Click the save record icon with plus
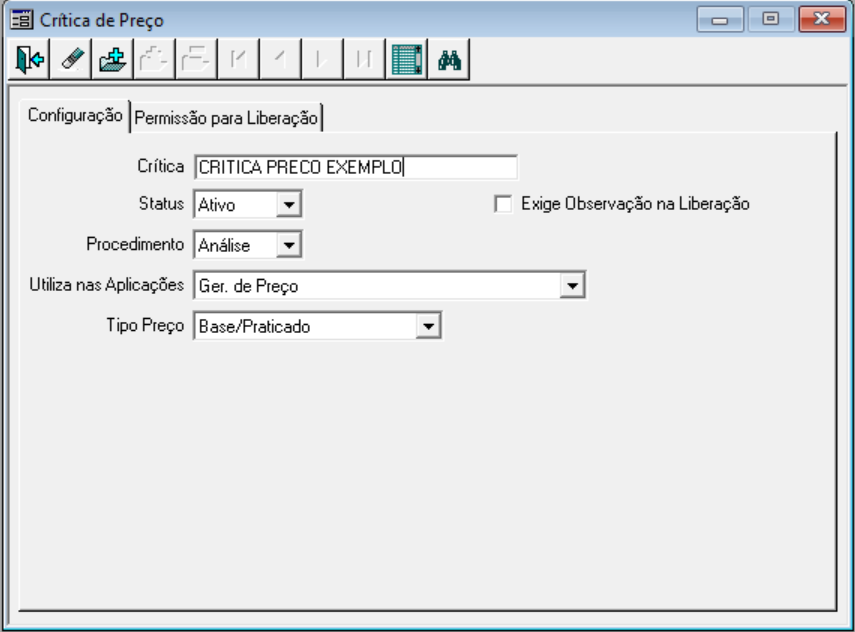 click(113, 59)
